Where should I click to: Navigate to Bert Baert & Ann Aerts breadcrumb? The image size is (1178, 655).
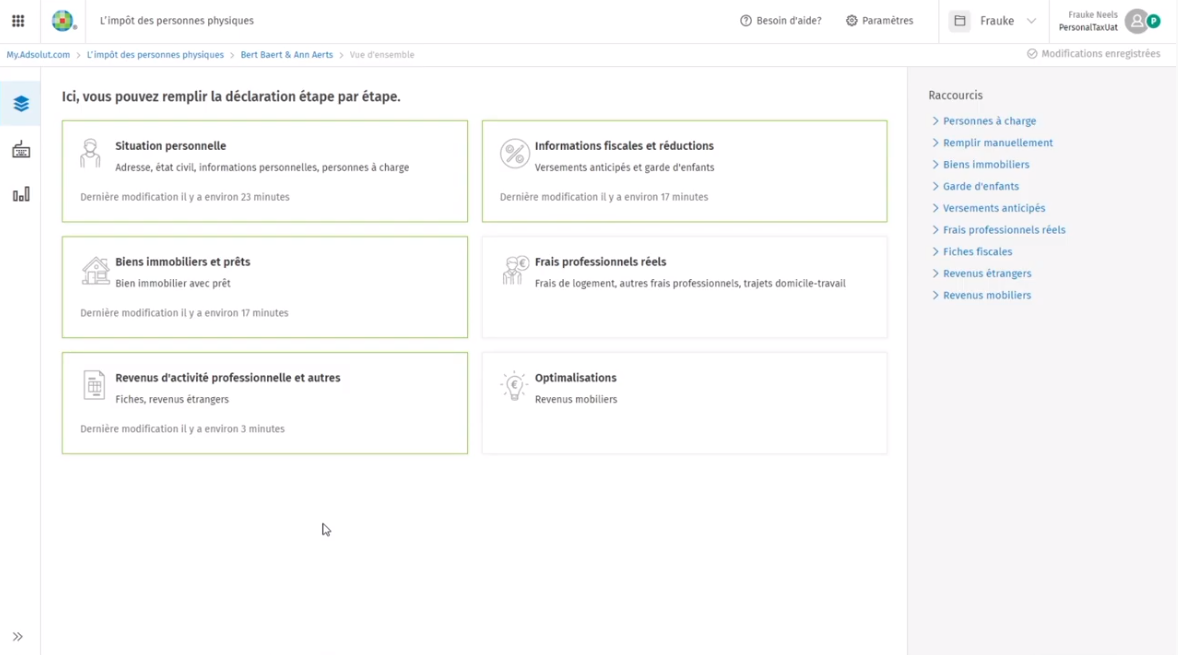[x=287, y=55]
